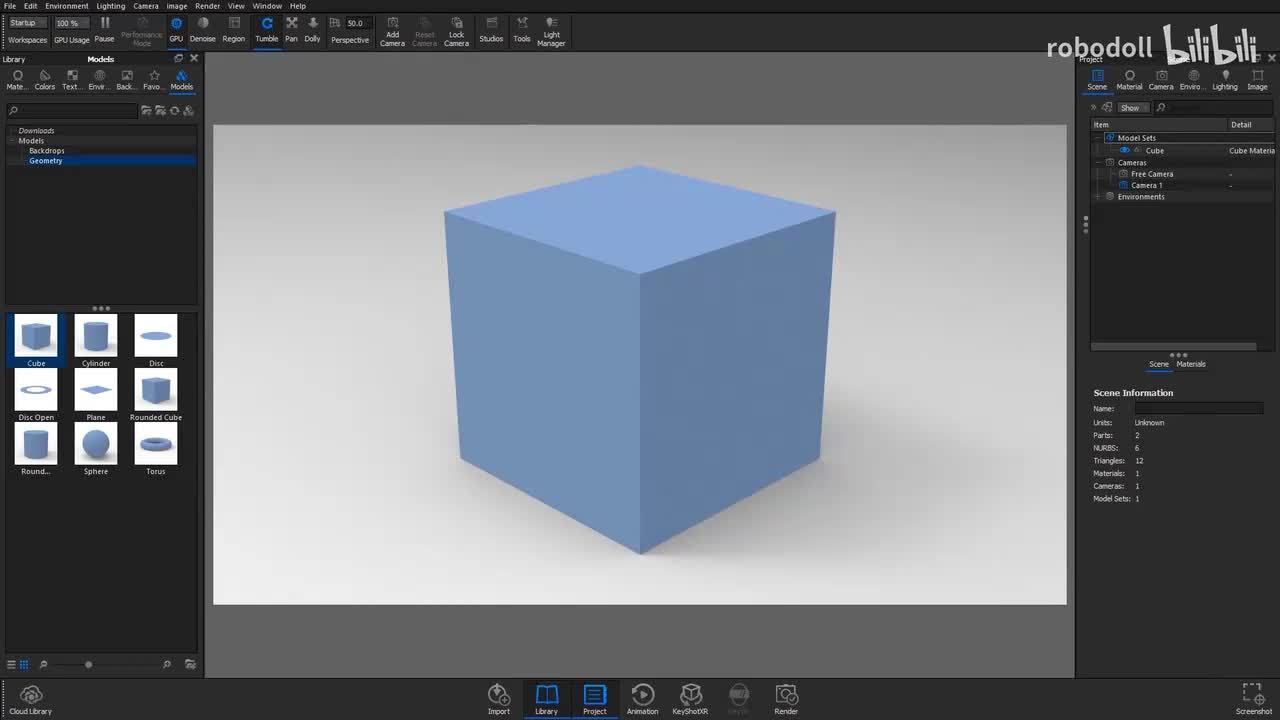Screen dimensions: 1280x720
Task: Open the Studios panel
Action: (x=491, y=29)
